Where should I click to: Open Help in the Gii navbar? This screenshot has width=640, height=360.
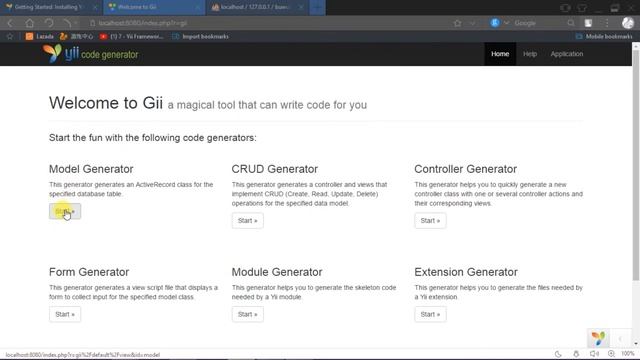point(530,54)
